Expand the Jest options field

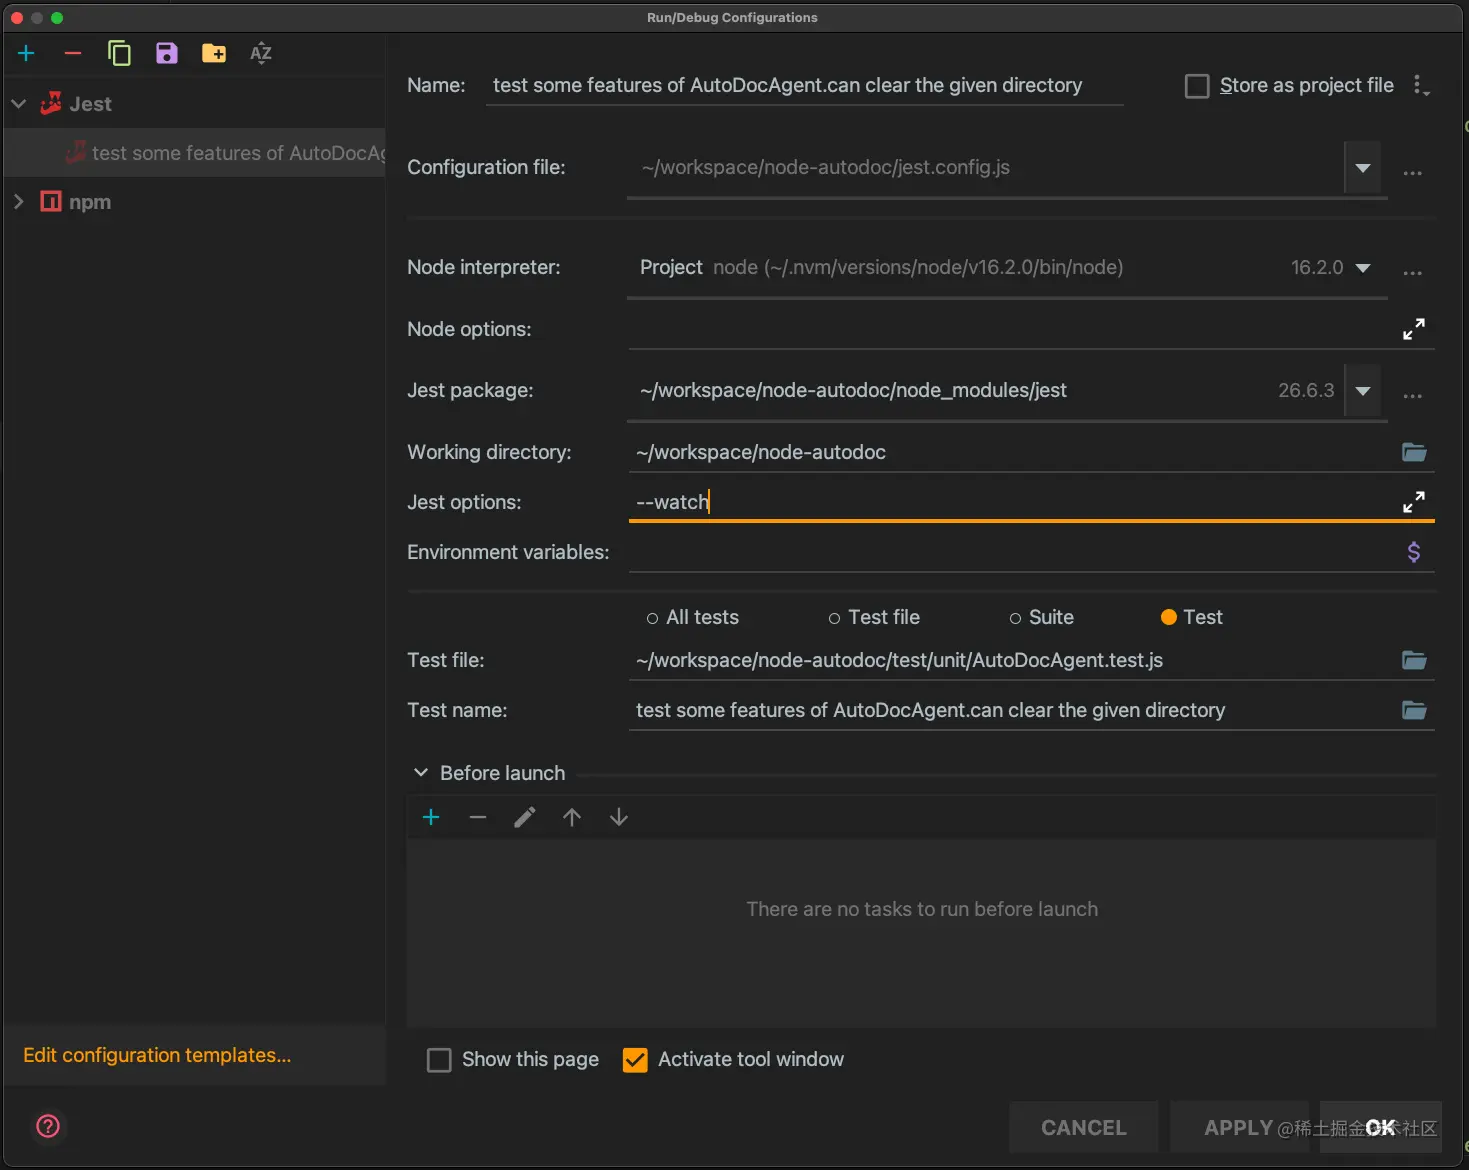click(x=1413, y=502)
